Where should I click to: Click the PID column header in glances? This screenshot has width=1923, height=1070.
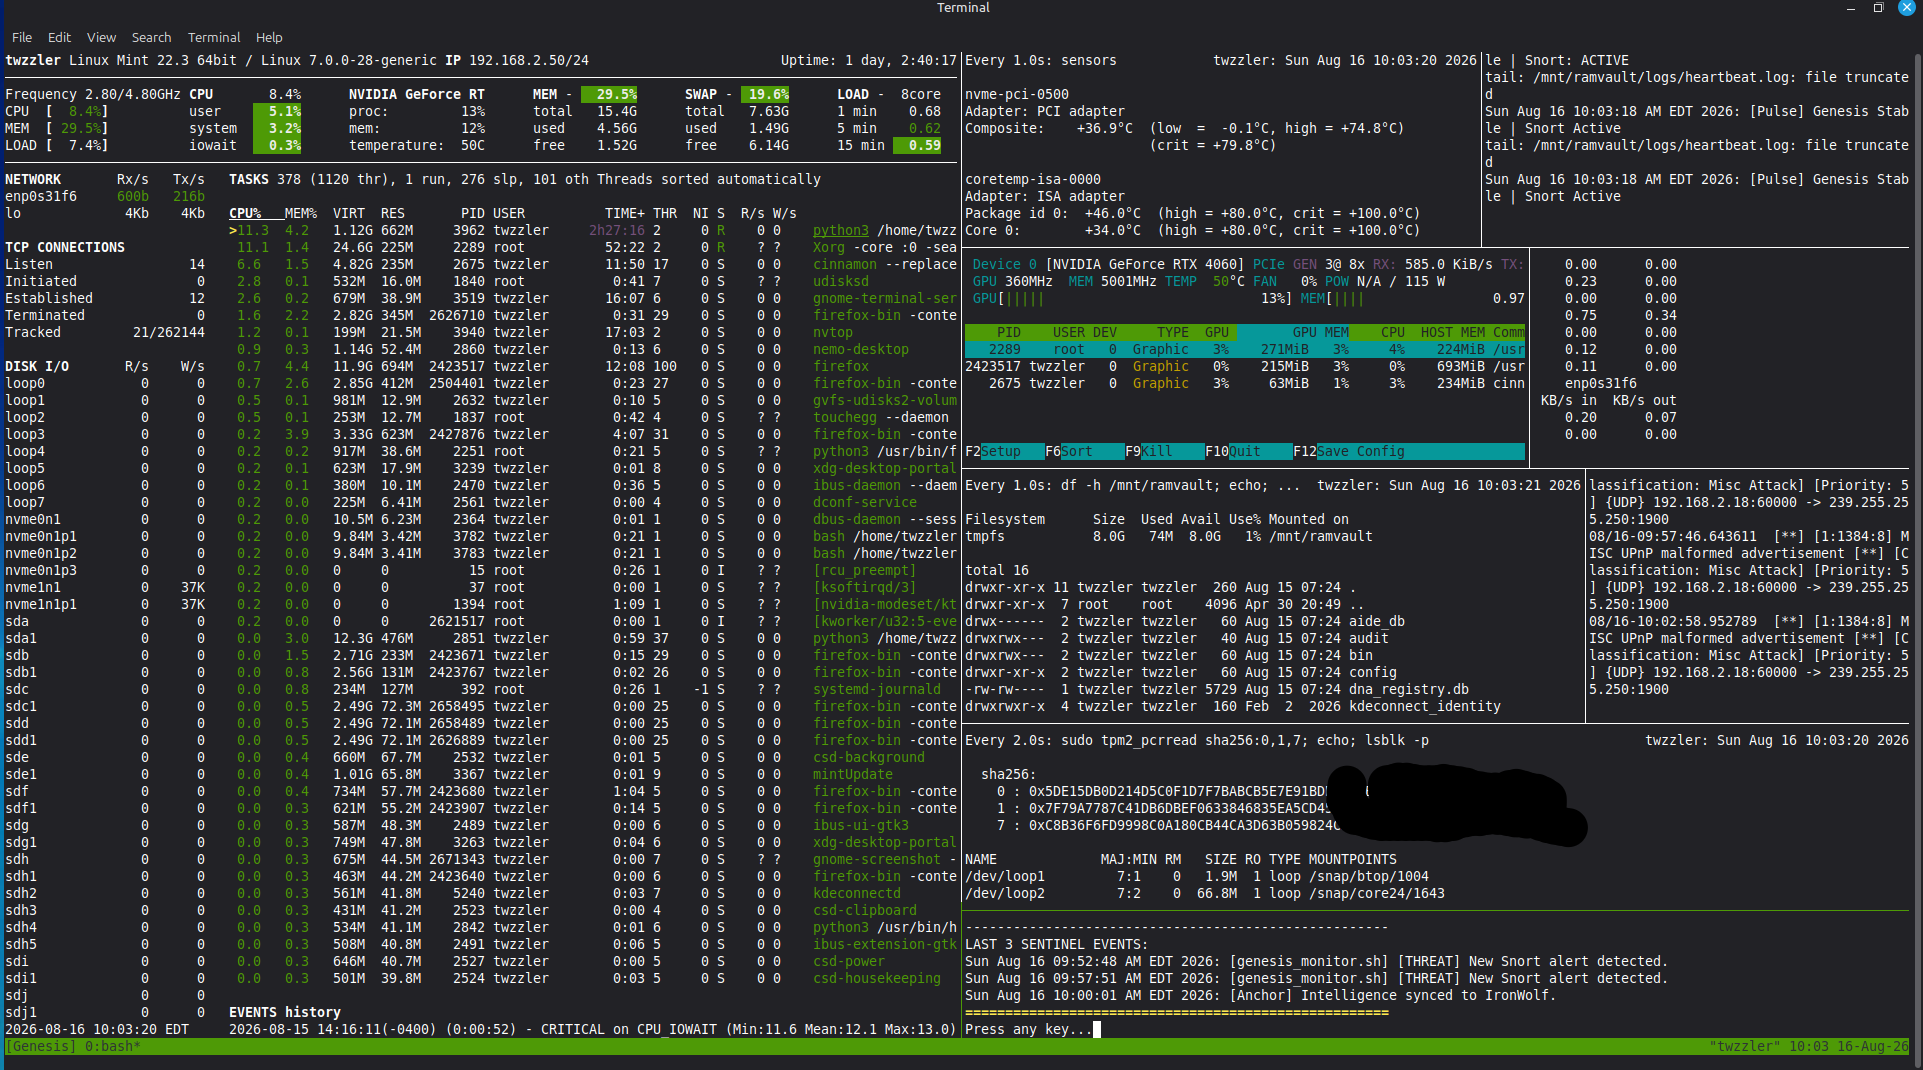pos(473,213)
